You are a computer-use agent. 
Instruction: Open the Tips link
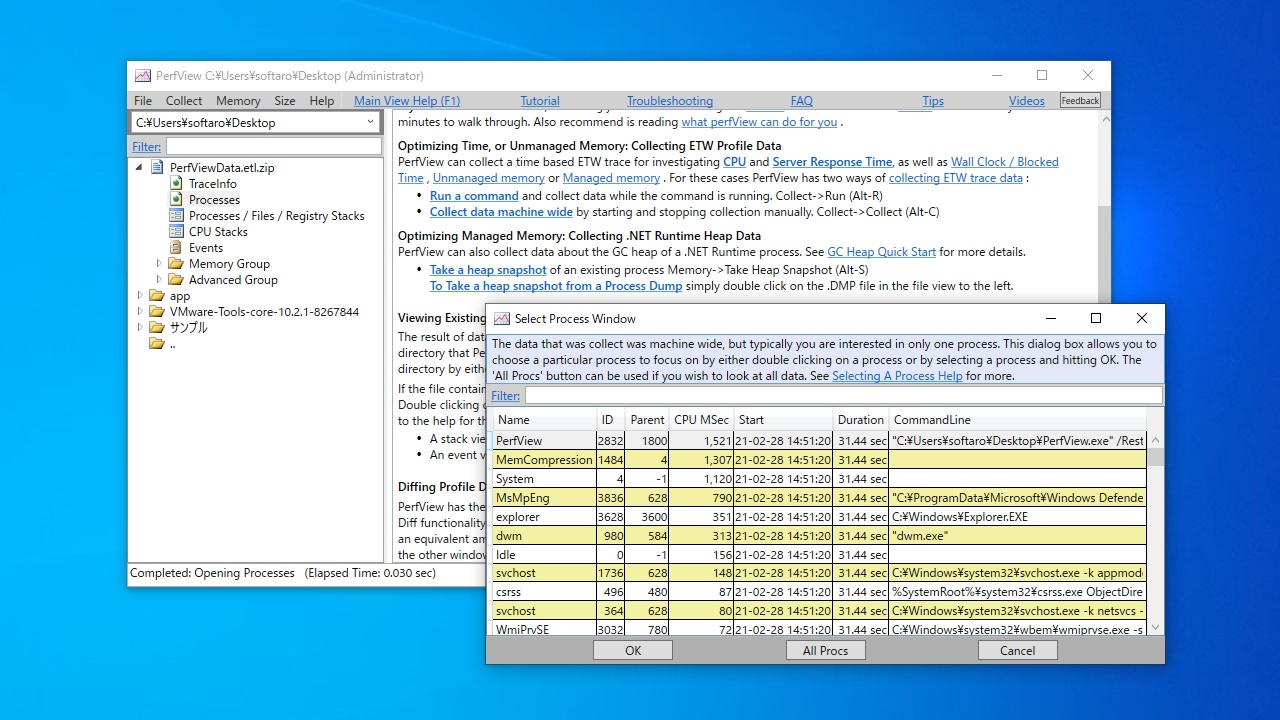click(x=933, y=101)
